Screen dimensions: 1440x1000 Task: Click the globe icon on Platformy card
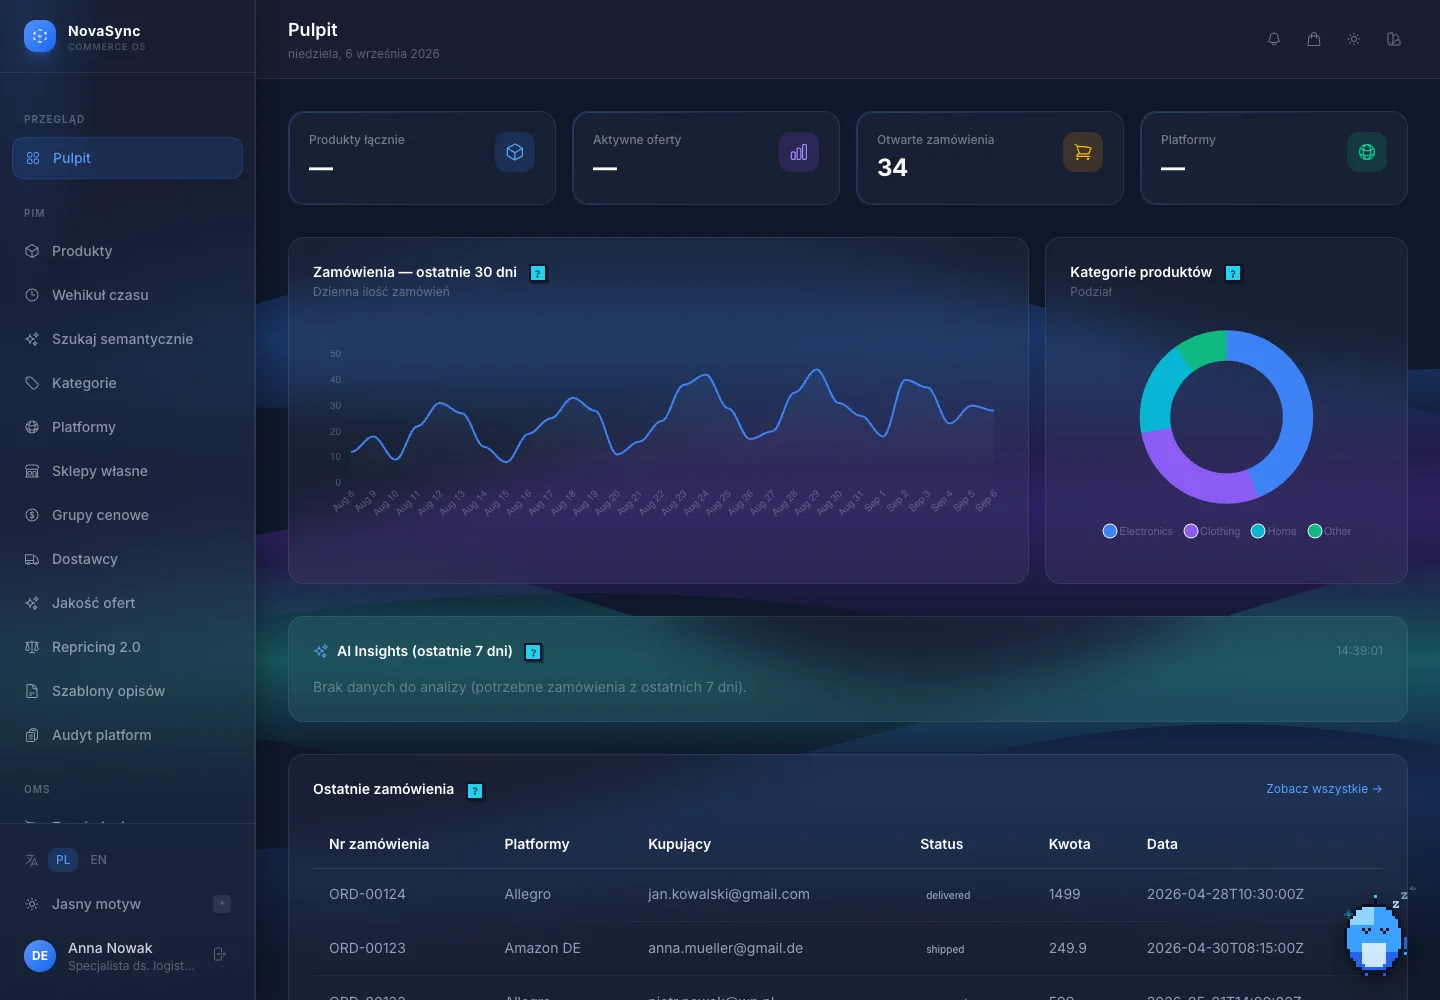(x=1367, y=152)
